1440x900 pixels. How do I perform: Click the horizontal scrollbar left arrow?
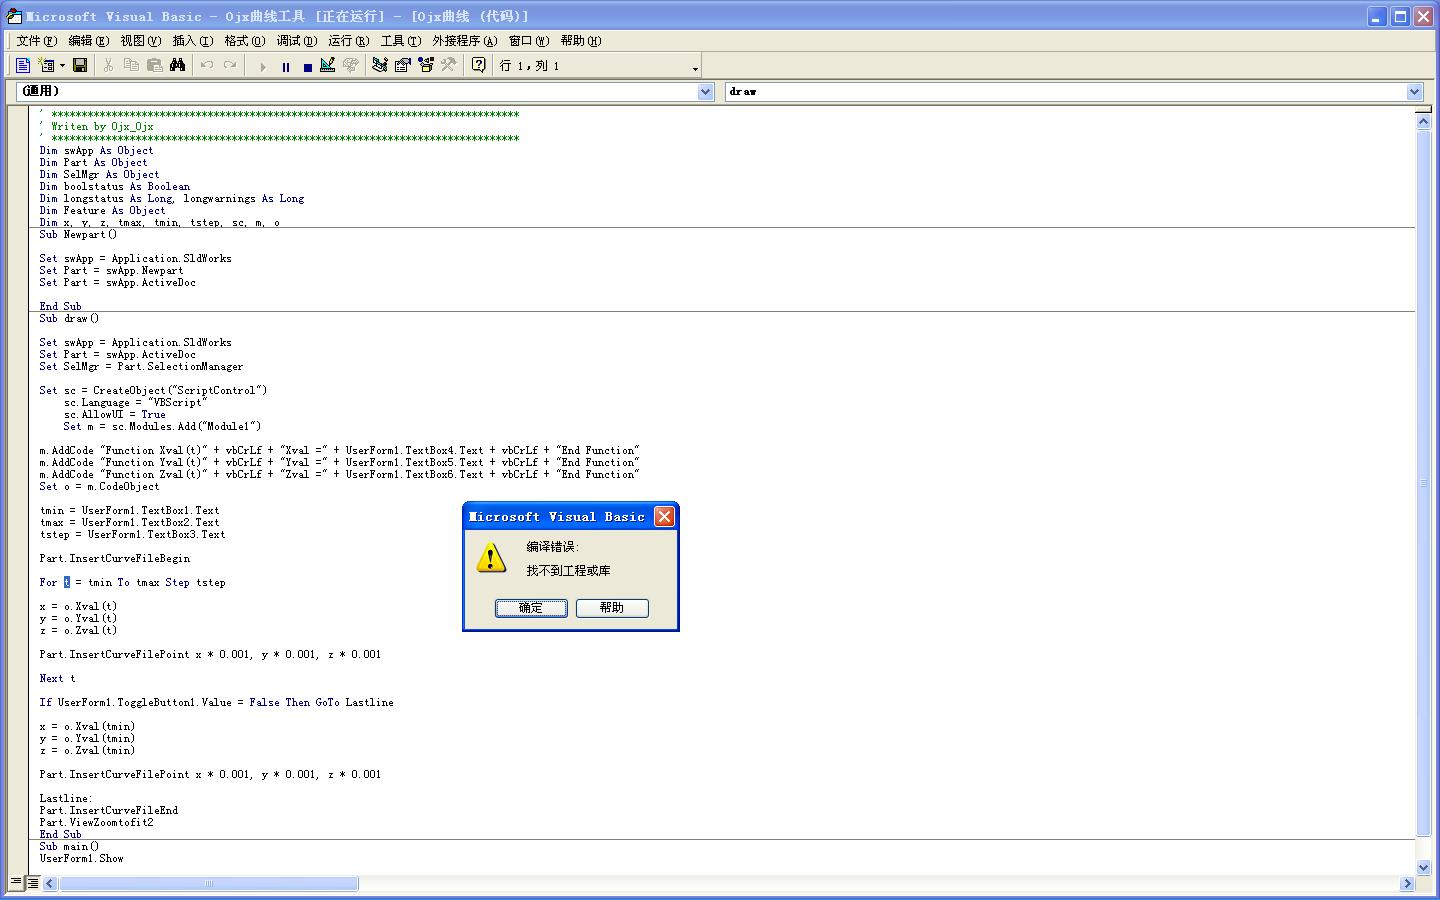click(50, 884)
